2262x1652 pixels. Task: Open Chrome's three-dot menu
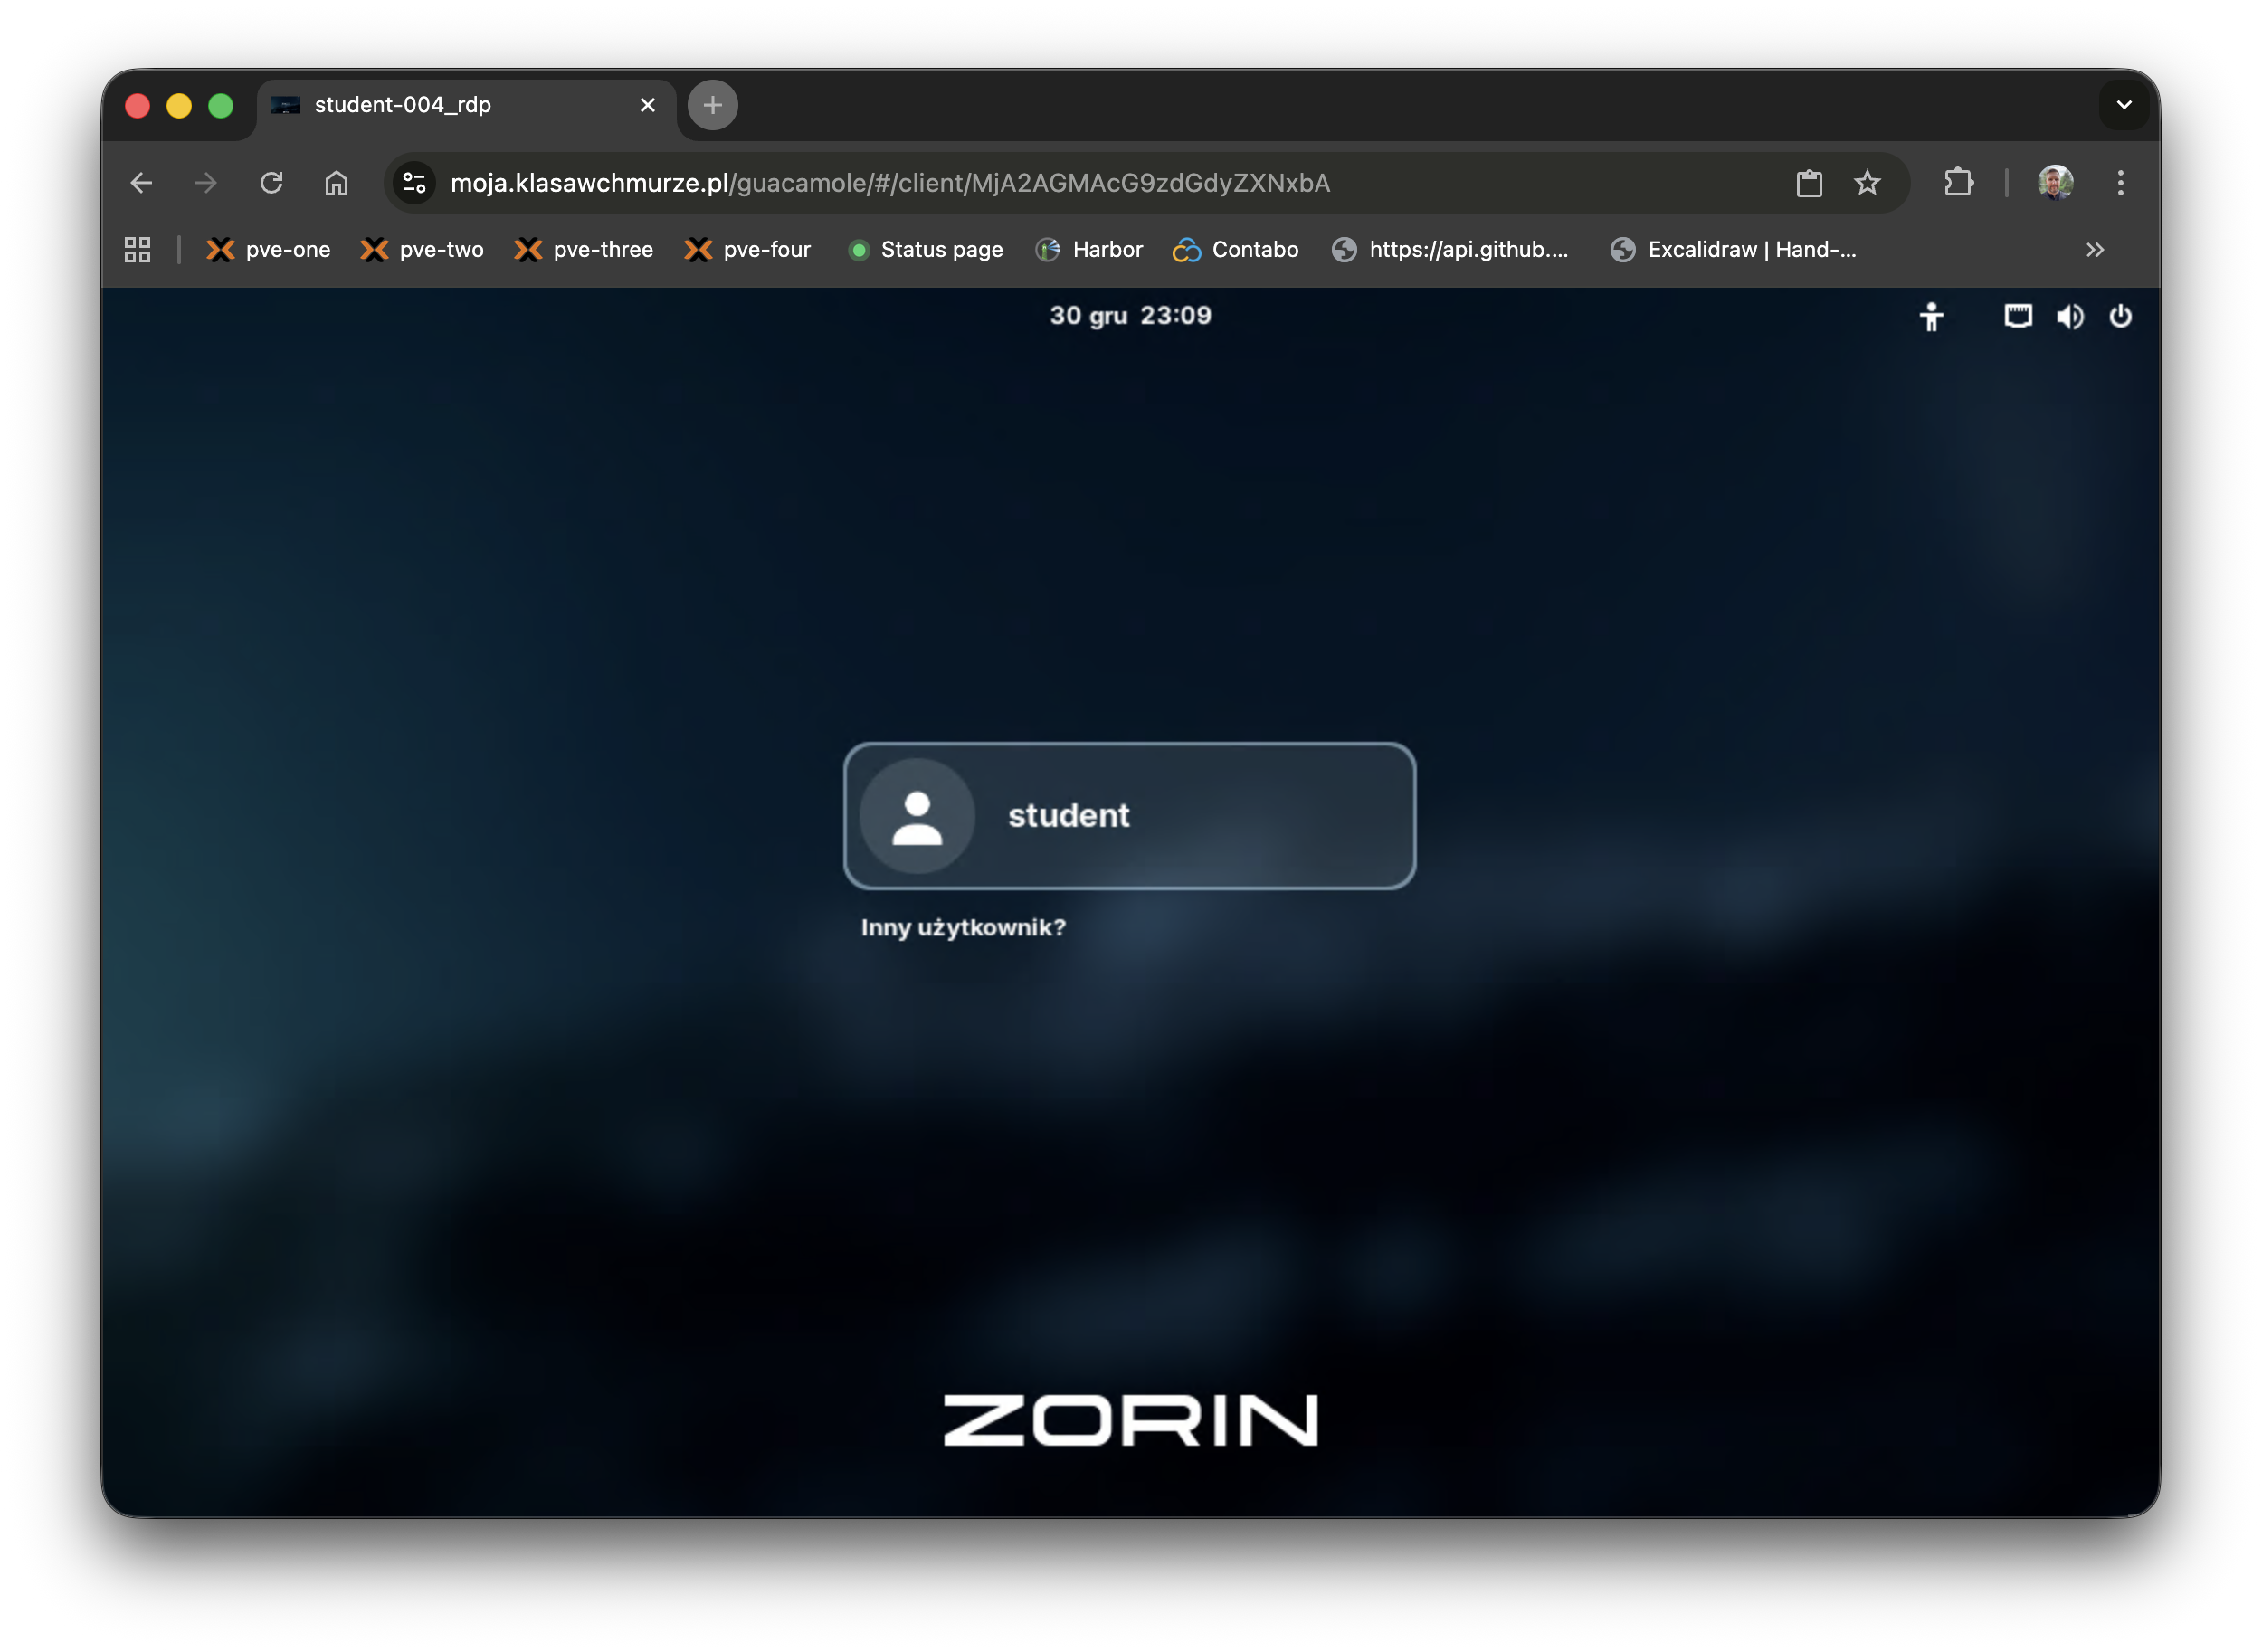[2120, 183]
